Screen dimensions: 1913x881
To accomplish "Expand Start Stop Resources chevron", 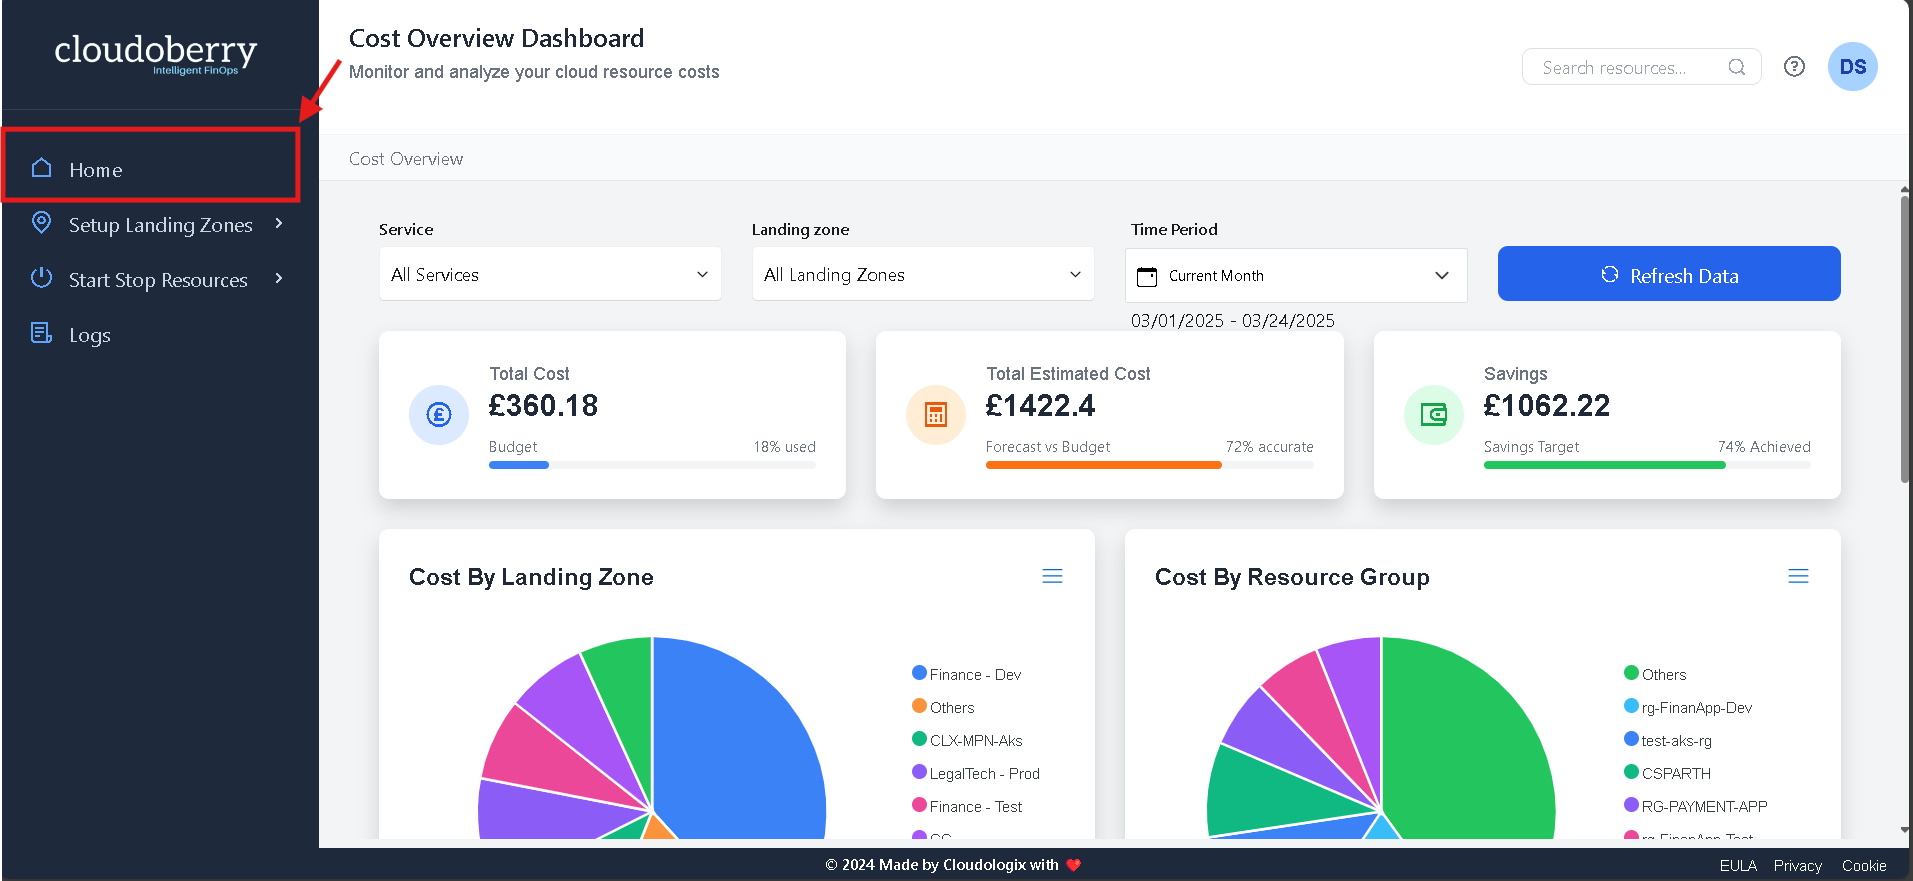I will click(279, 278).
